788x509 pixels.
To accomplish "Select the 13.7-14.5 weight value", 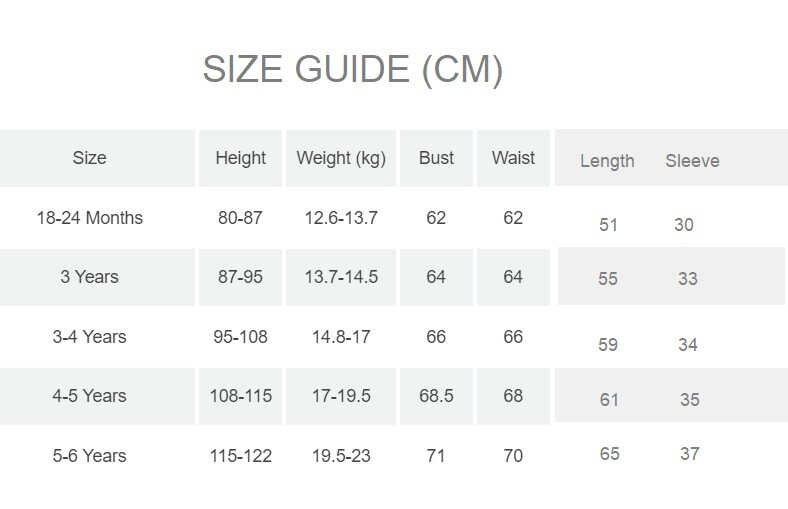I will click(x=341, y=277).
